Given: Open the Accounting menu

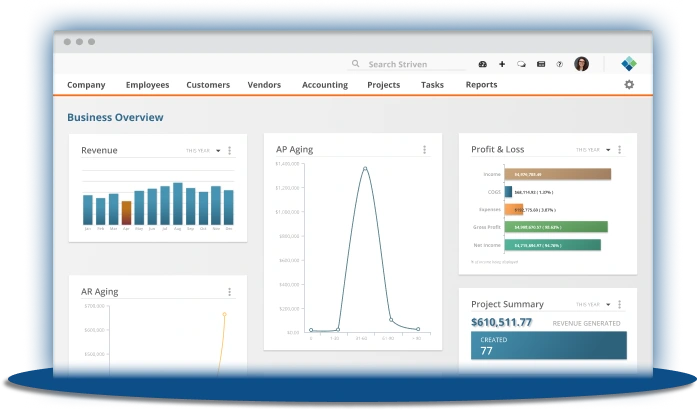Looking at the screenshot, I should click(325, 84).
